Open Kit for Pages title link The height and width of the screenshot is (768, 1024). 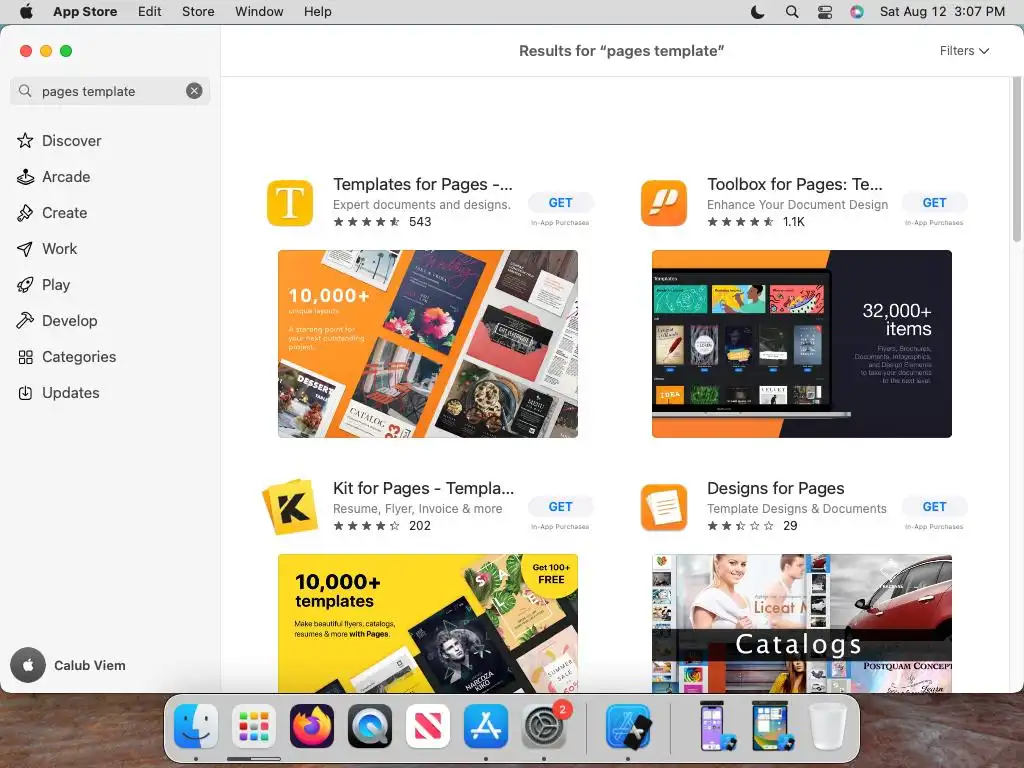pyautogui.click(x=423, y=488)
